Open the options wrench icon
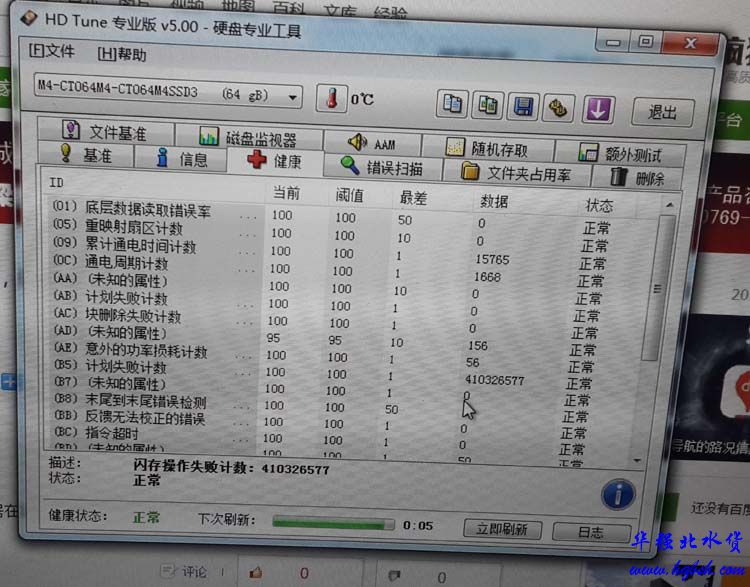The image size is (750, 587). pyautogui.click(x=558, y=108)
